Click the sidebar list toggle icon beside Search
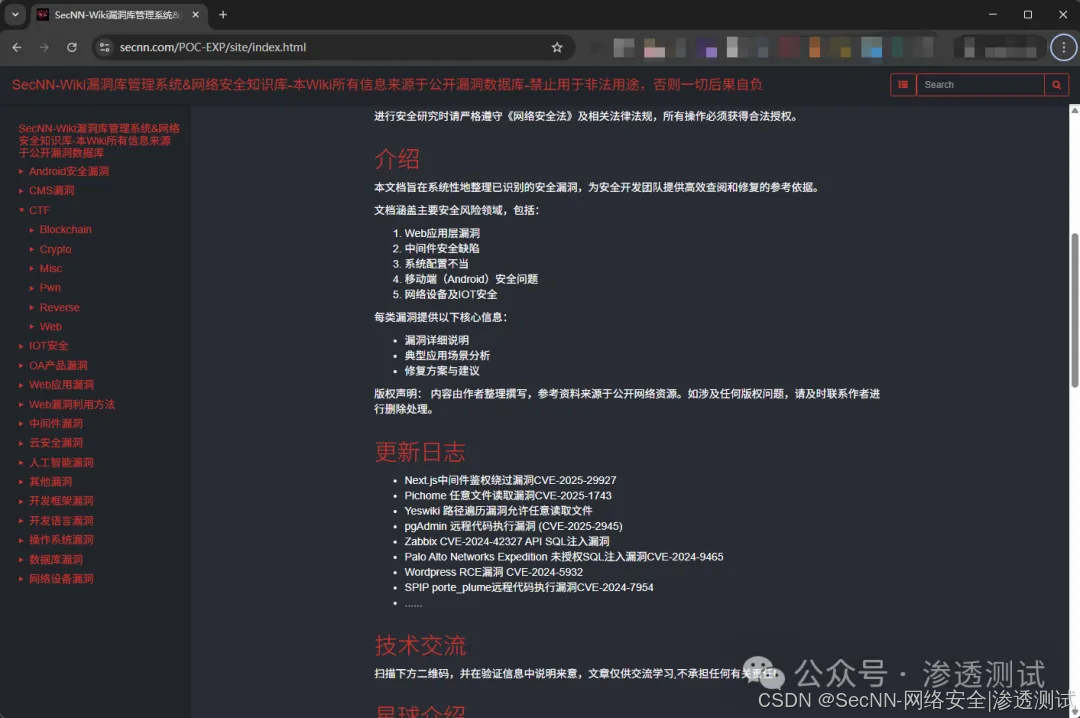 coord(902,85)
